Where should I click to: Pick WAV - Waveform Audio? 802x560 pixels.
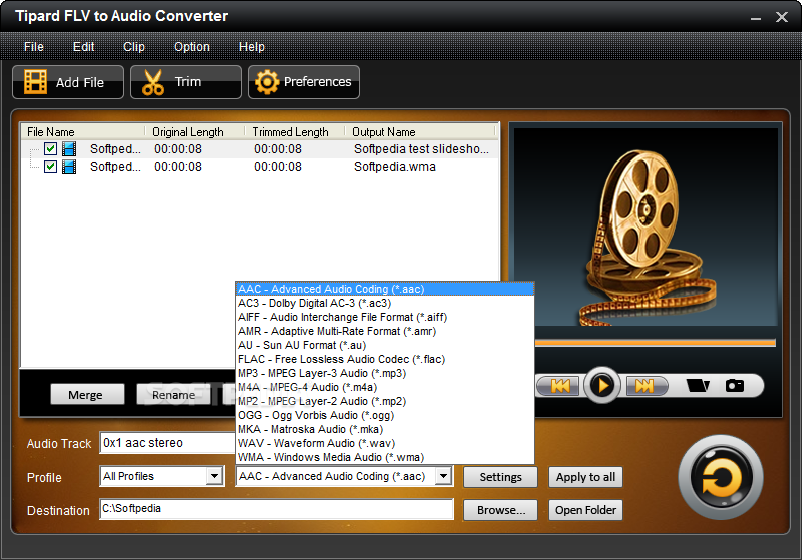(x=385, y=443)
